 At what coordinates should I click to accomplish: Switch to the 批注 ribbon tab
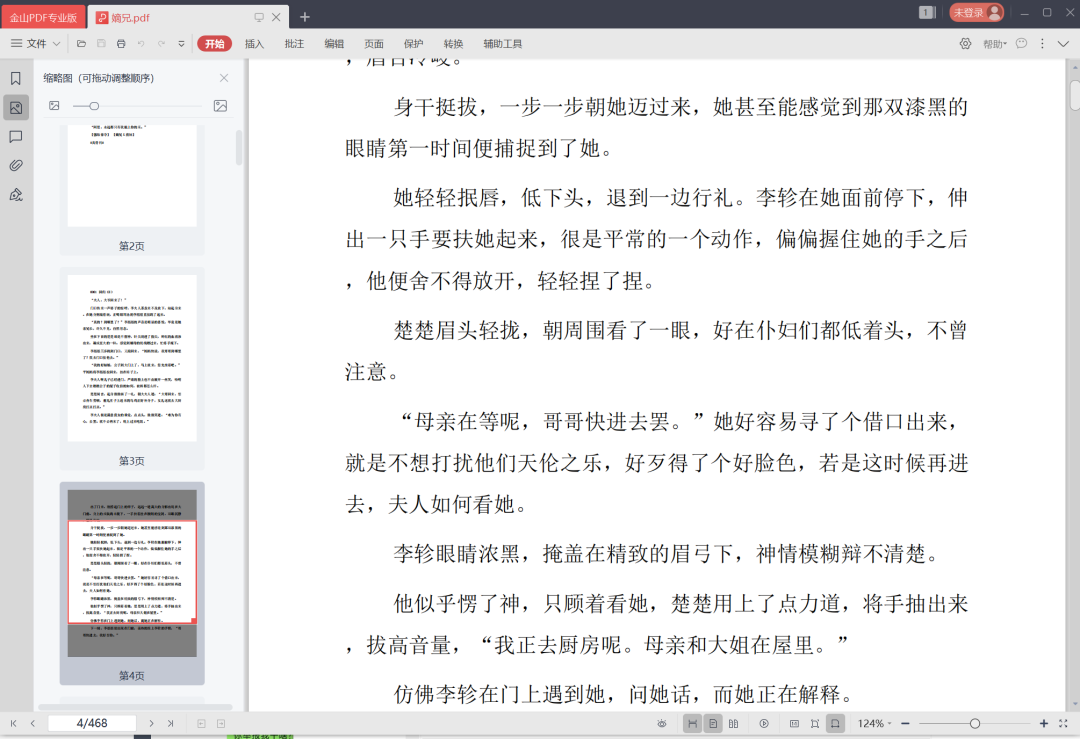point(294,44)
